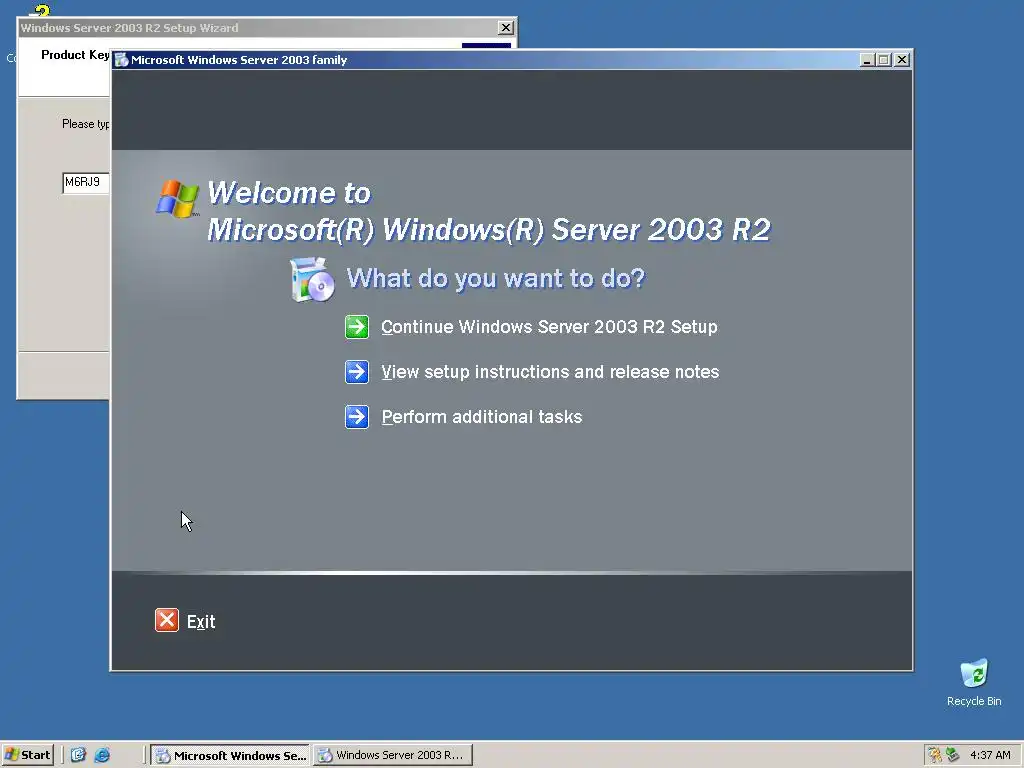Image resolution: width=1024 pixels, height=768 pixels.
Task: Click the Show Desktop quick launch icon
Action: tap(78, 755)
